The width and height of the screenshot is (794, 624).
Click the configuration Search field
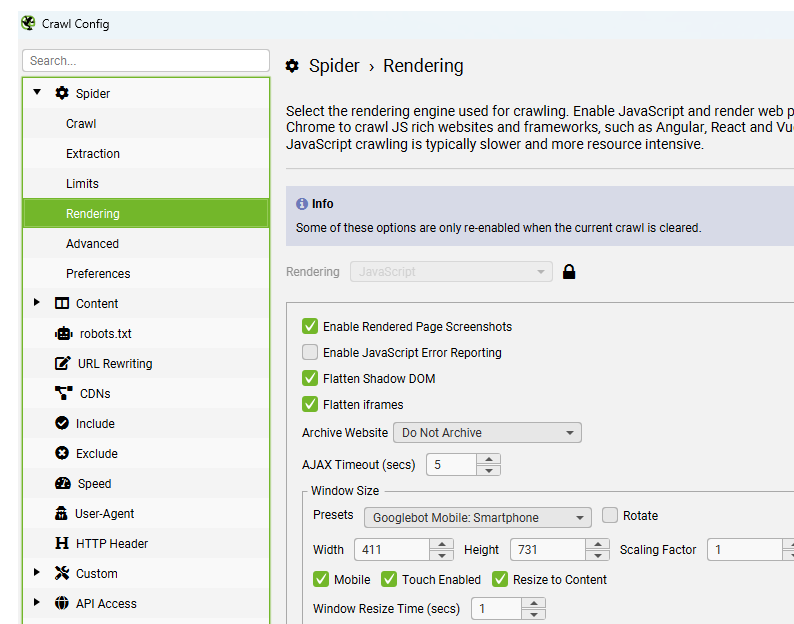(x=146, y=61)
